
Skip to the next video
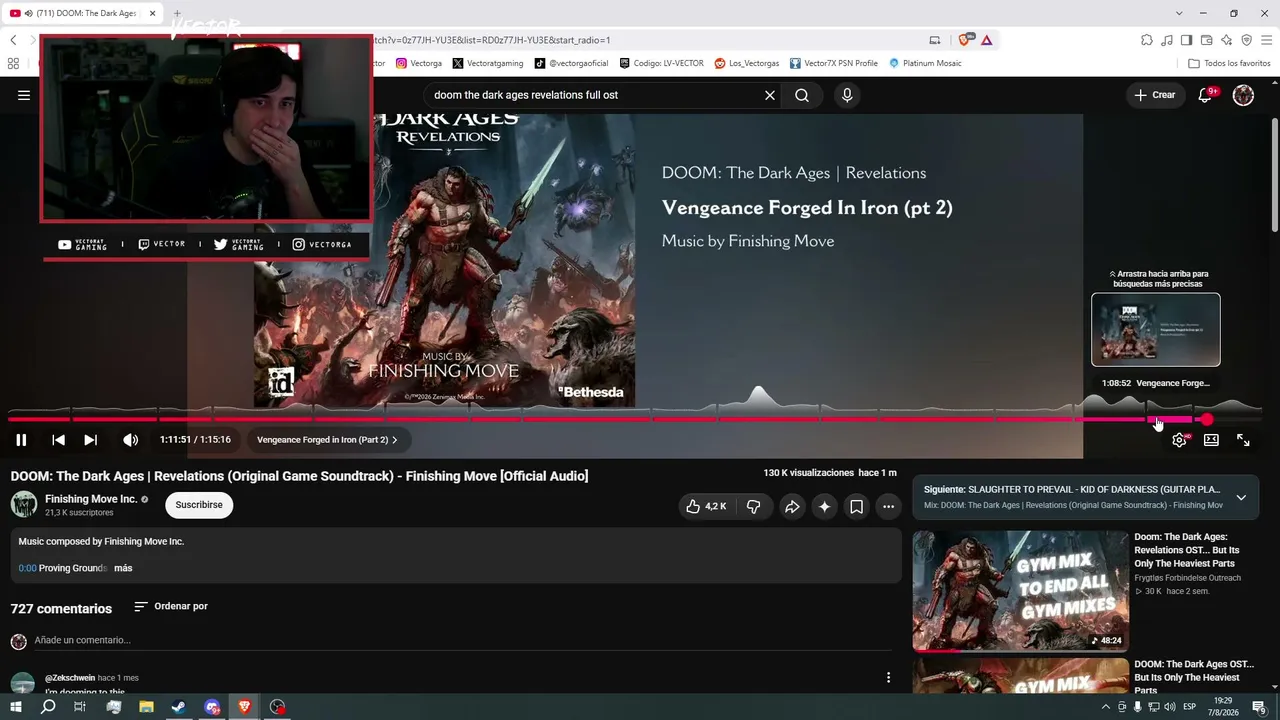tap(90, 440)
